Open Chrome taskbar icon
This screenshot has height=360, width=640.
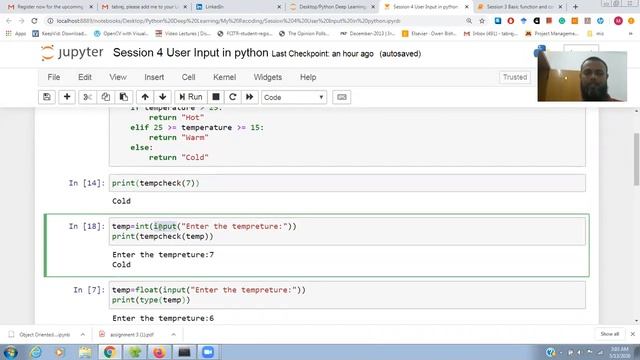pos(109,352)
